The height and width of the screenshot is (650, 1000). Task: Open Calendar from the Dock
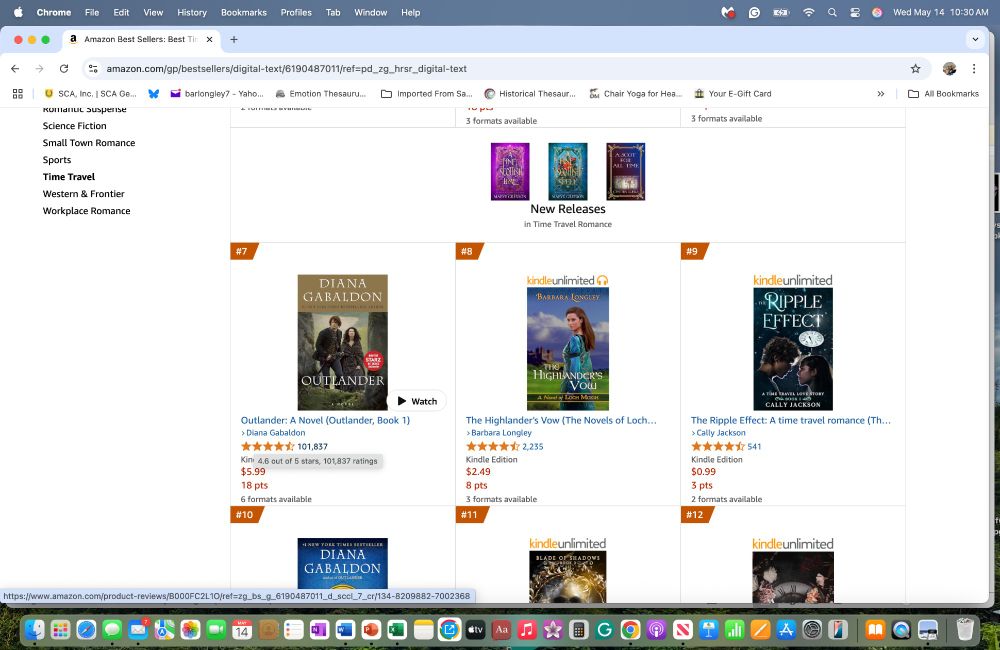tap(242, 630)
